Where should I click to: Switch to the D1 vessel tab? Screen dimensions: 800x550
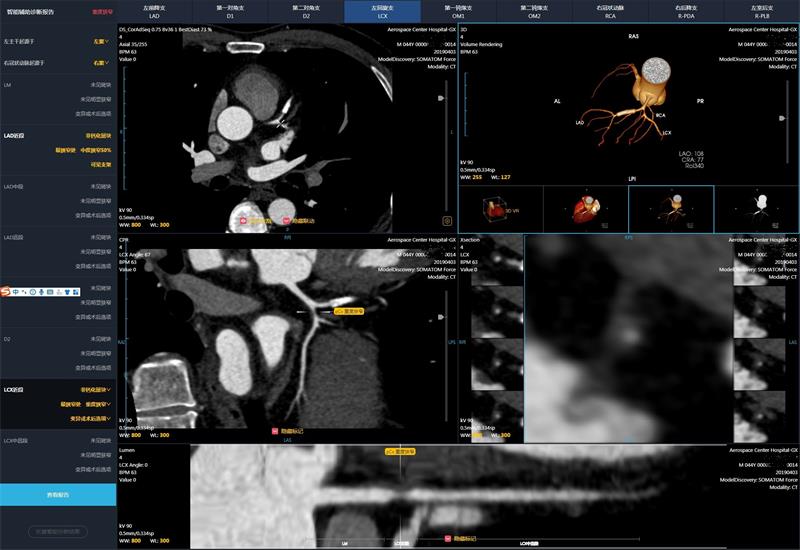coord(230,11)
